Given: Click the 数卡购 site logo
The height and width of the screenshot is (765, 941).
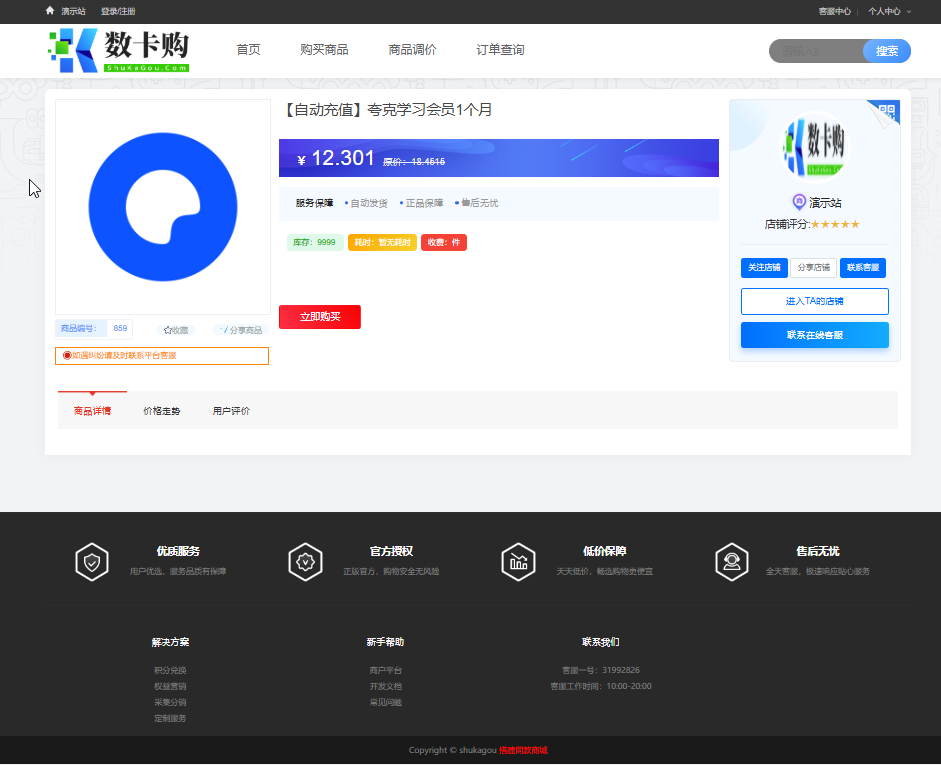Looking at the screenshot, I should pyautogui.click(x=119, y=50).
